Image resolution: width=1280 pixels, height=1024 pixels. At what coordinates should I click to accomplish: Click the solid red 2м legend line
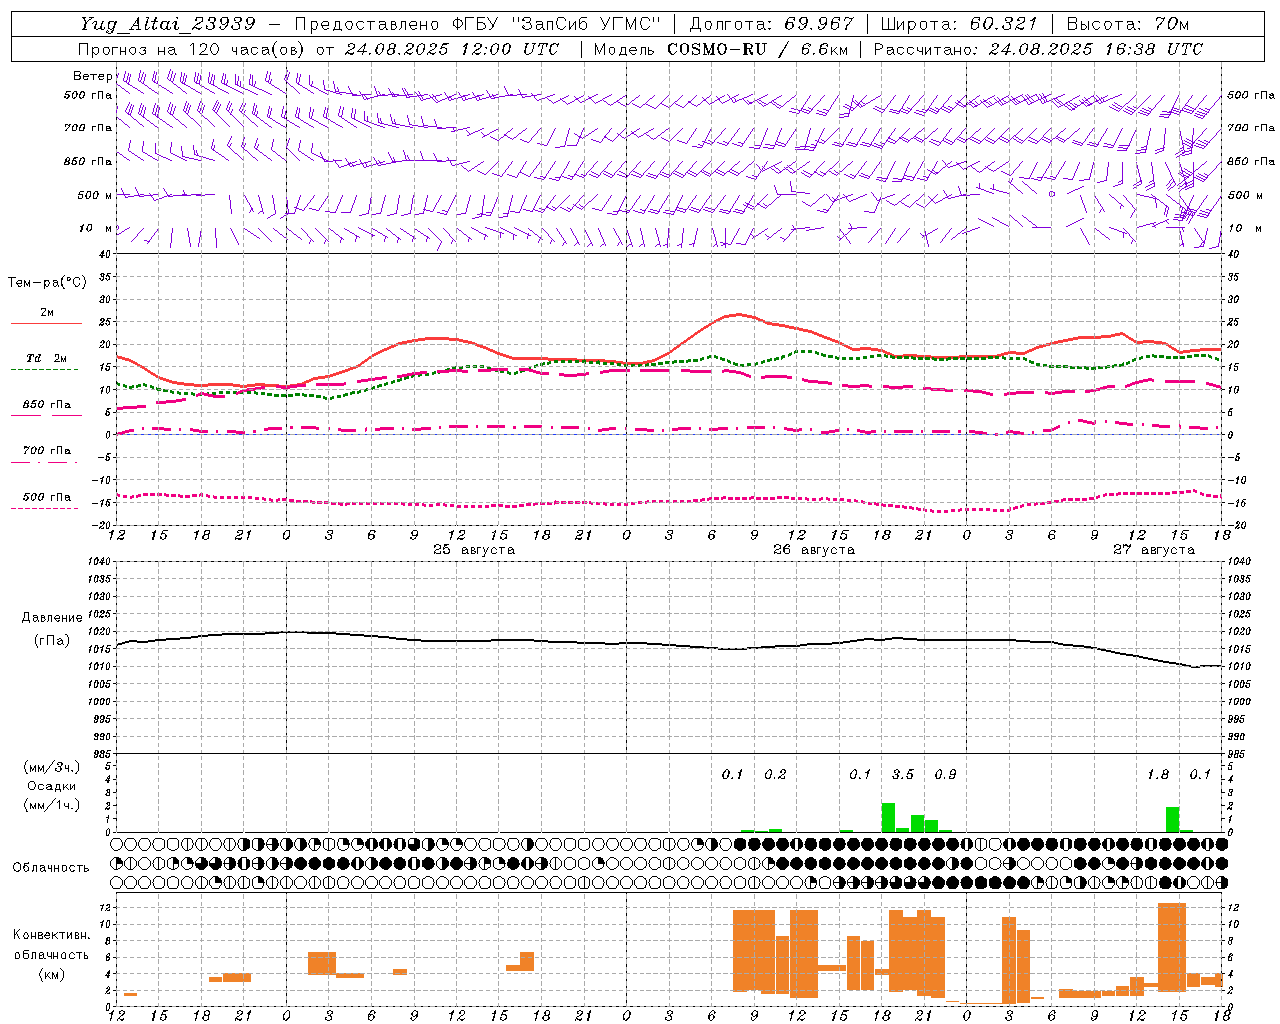pyautogui.click(x=46, y=323)
